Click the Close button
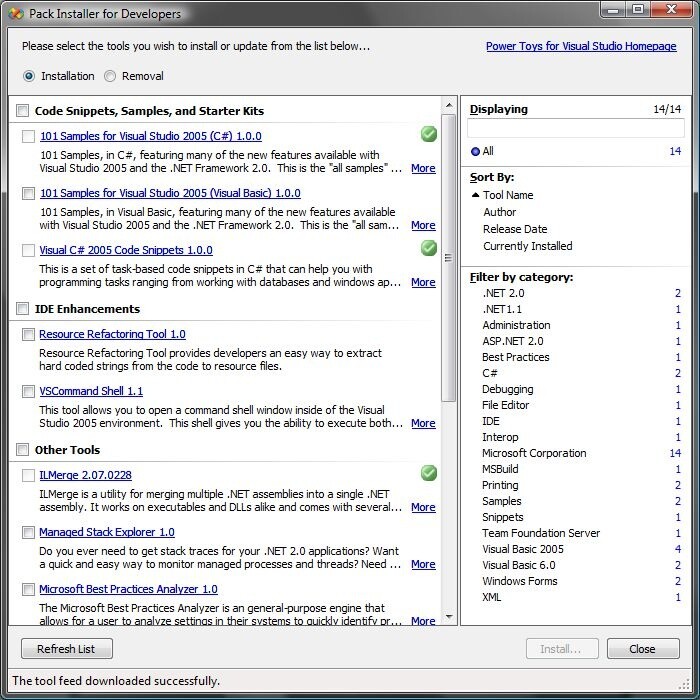This screenshot has height=700, width=700. (x=643, y=649)
